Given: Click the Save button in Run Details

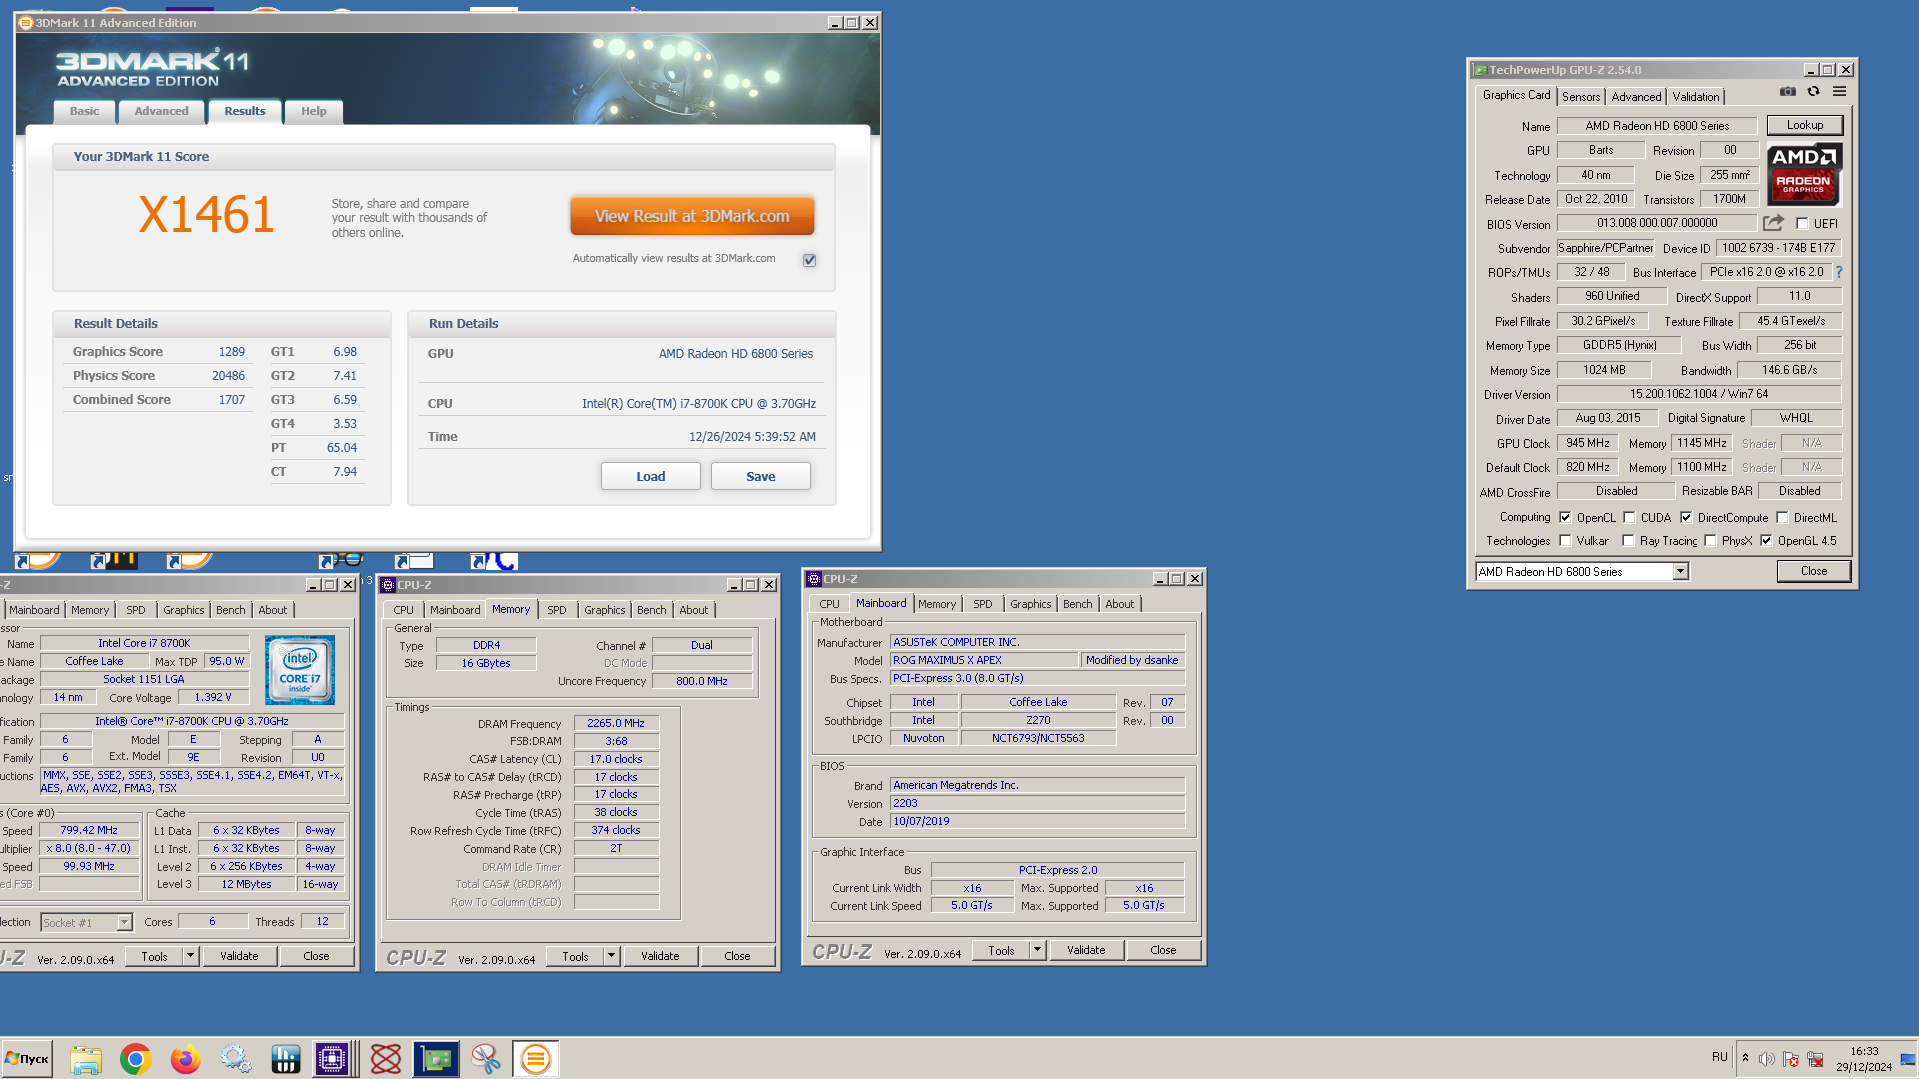Looking at the screenshot, I should [x=760, y=476].
